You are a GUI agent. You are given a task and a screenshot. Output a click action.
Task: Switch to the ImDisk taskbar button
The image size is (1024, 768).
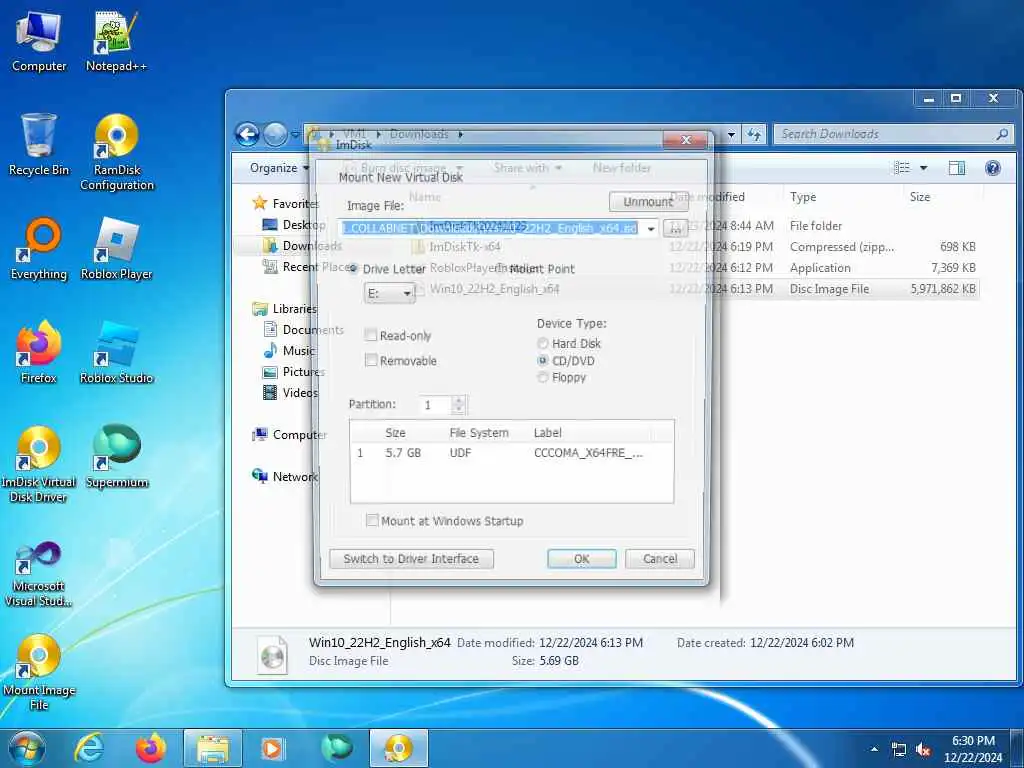click(399, 748)
